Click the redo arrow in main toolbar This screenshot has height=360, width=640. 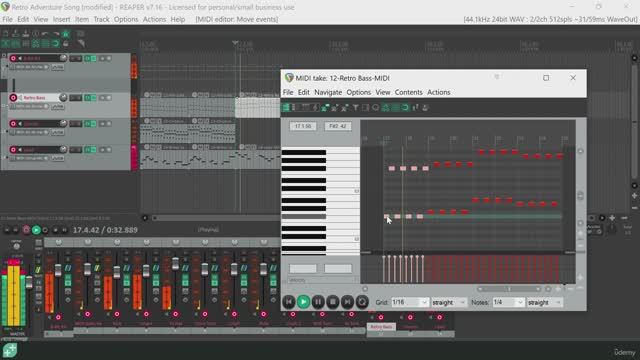[56, 34]
